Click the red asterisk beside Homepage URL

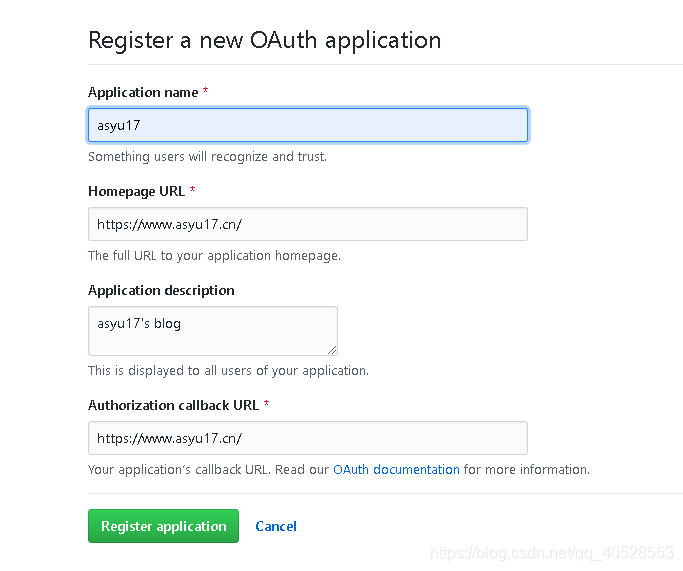pos(192,189)
